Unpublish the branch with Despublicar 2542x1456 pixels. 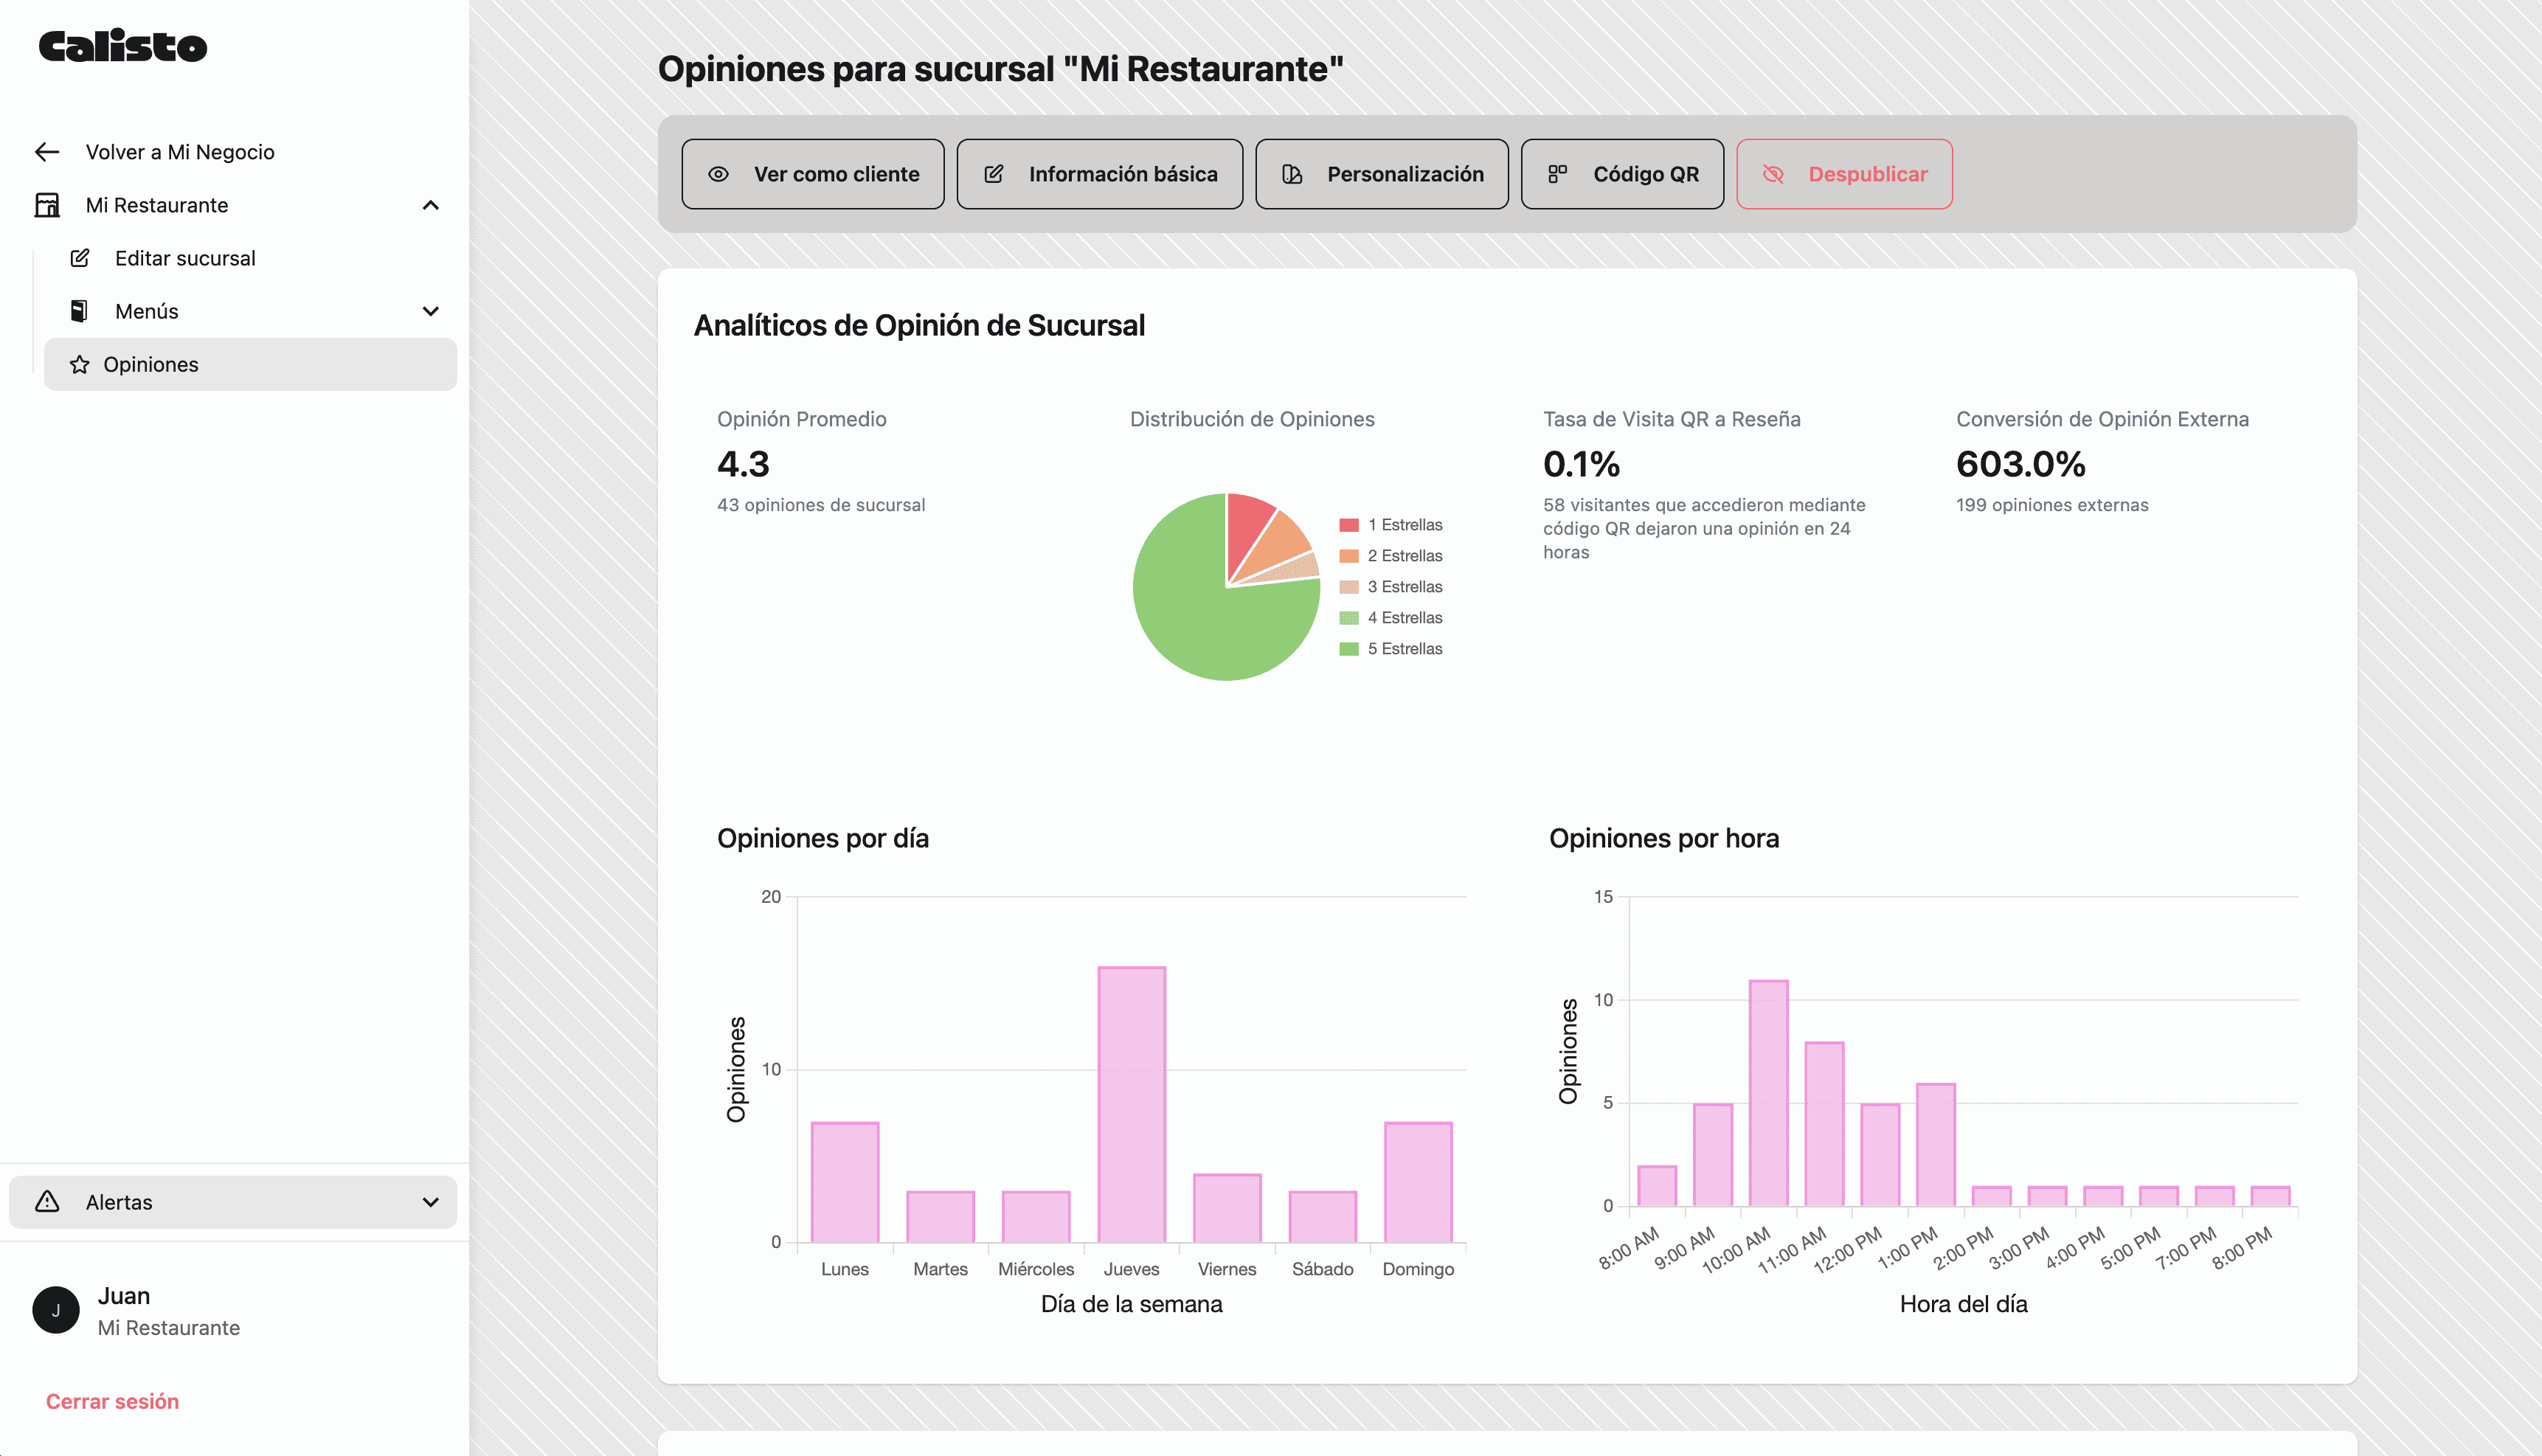click(1844, 174)
